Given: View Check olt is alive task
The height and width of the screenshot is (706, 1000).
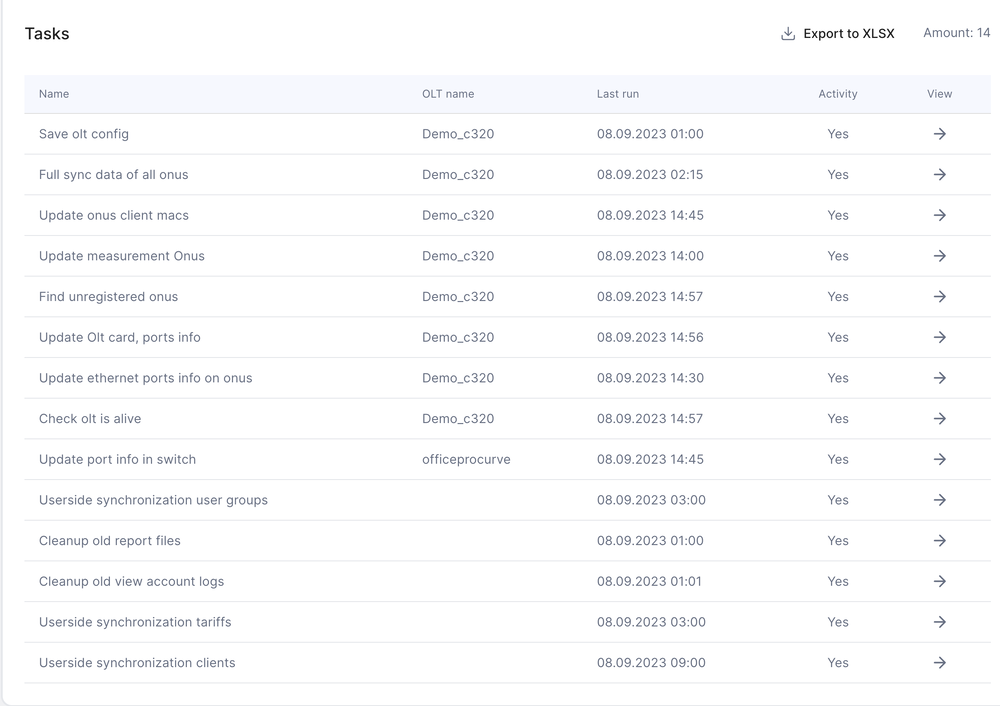Looking at the screenshot, I should (939, 419).
